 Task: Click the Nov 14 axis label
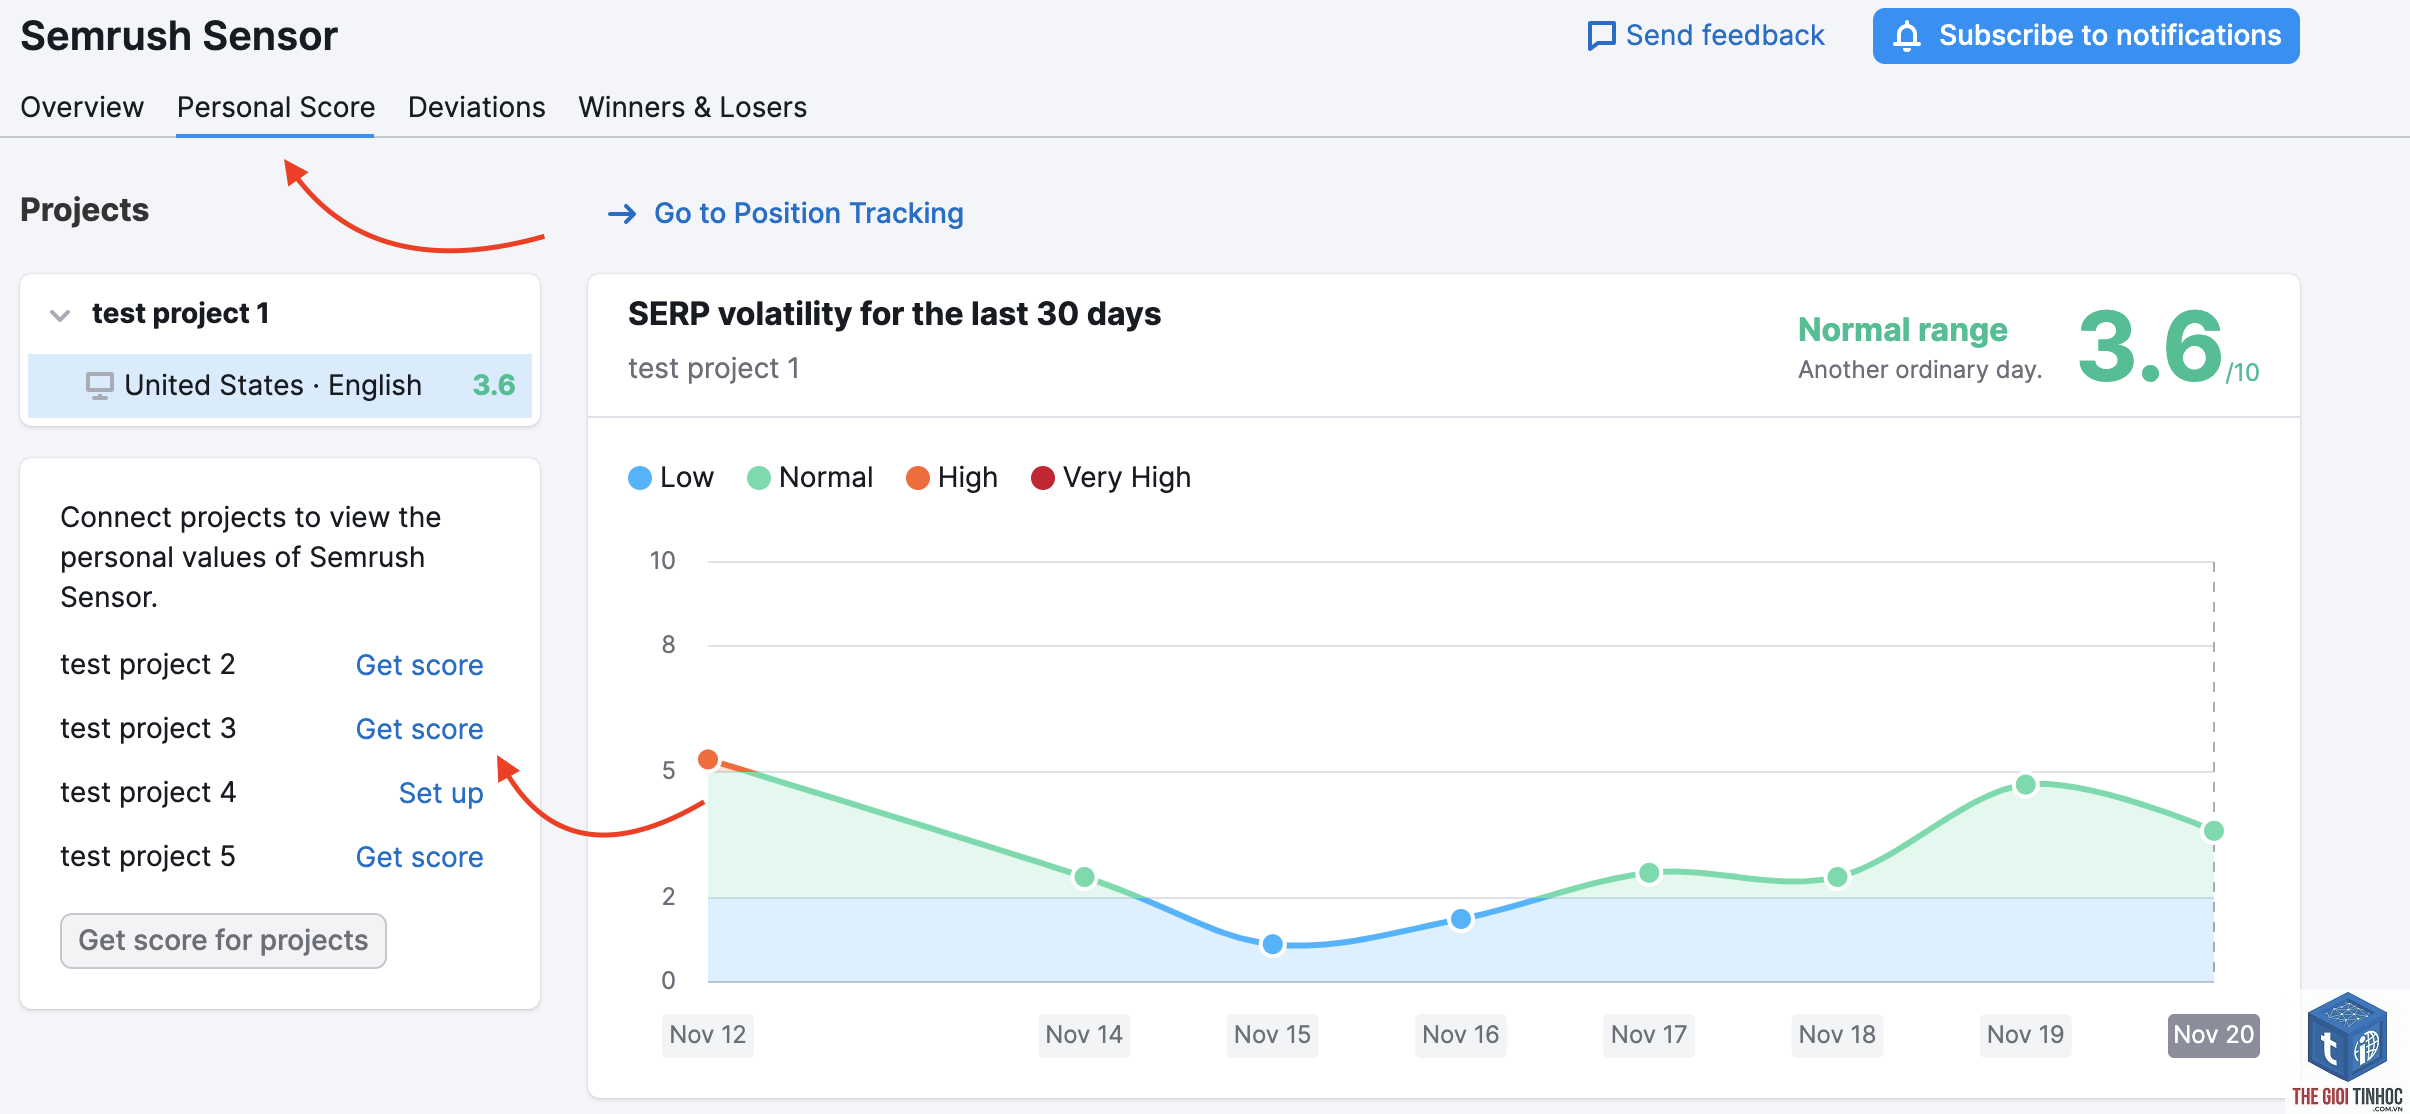pos(1084,1035)
